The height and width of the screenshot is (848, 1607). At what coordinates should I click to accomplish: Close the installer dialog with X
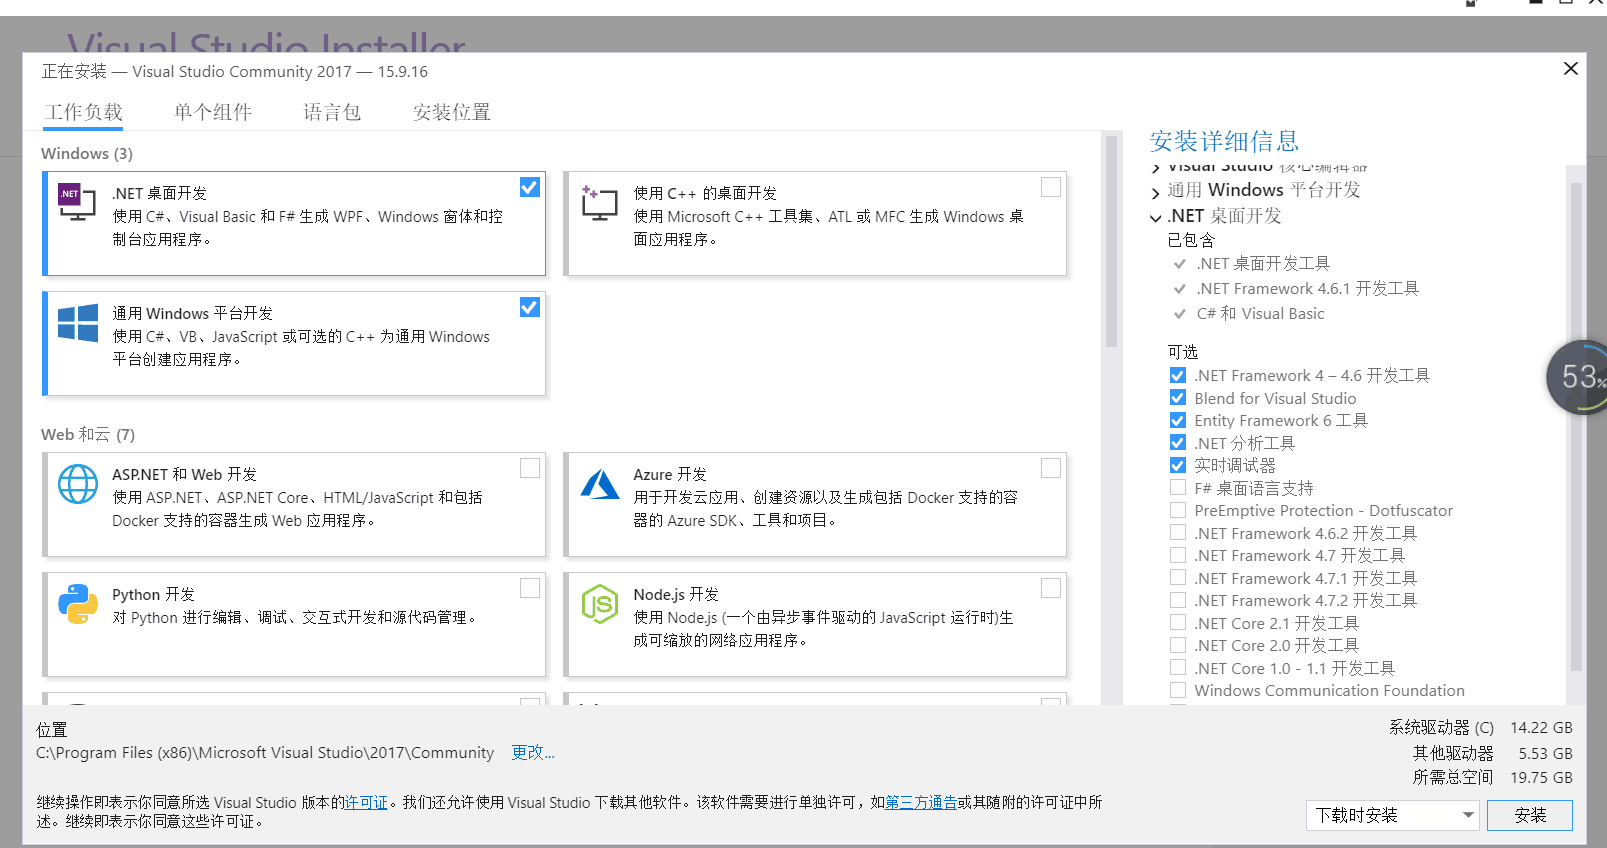tap(1571, 68)
